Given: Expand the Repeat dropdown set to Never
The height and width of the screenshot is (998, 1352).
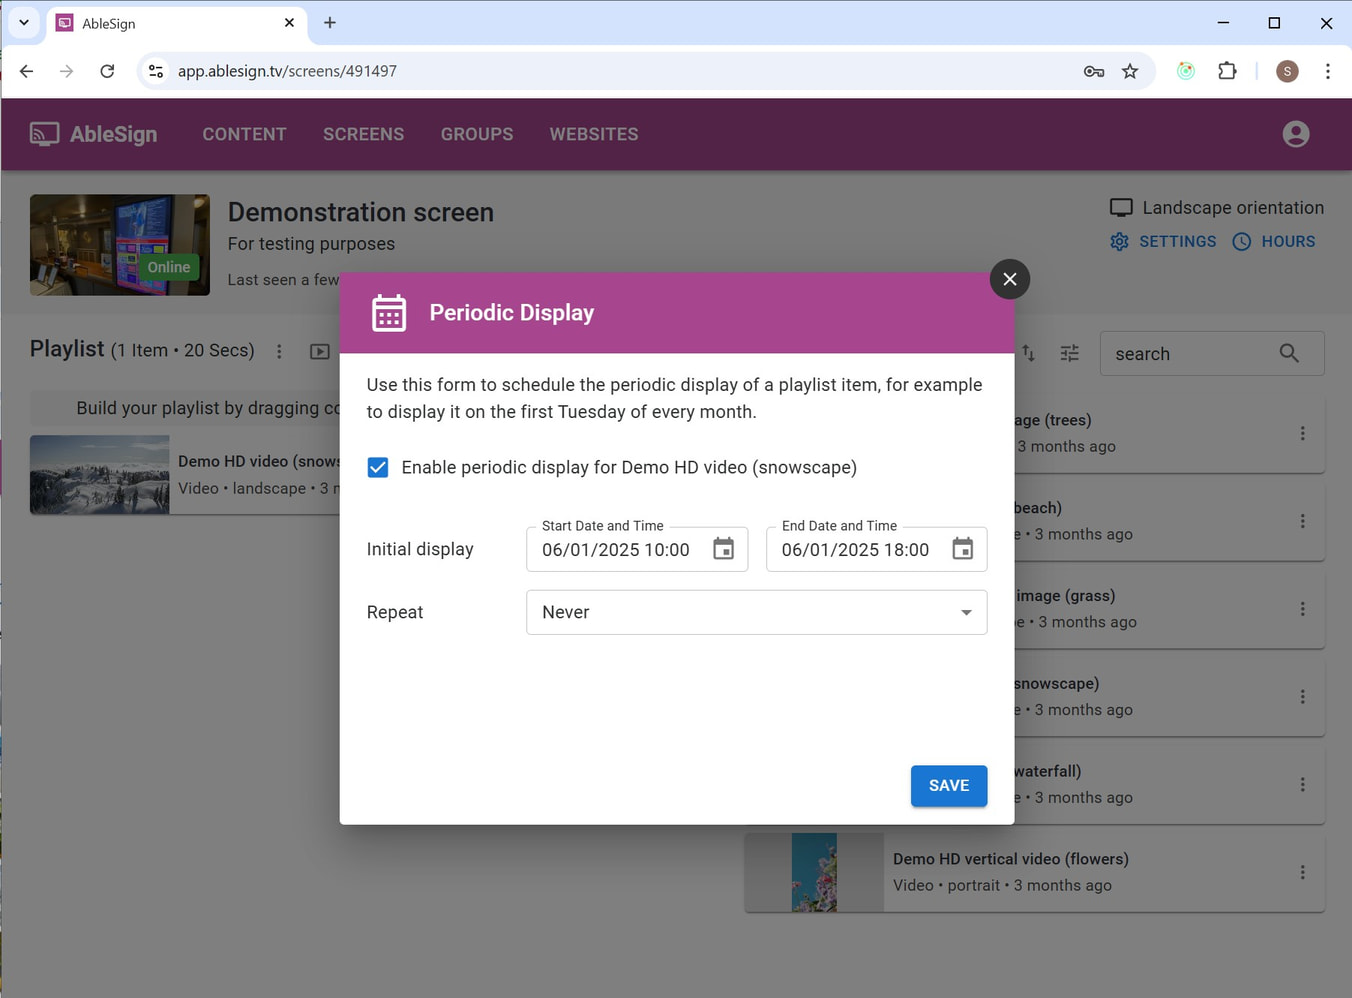Looking at the screenshot, I should (x=756, y=612).
